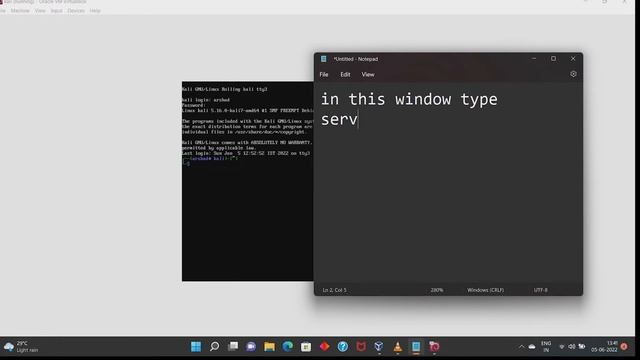640x360 pixels.
Task: Maximize the Notepad window
Action: pos(553,58)
